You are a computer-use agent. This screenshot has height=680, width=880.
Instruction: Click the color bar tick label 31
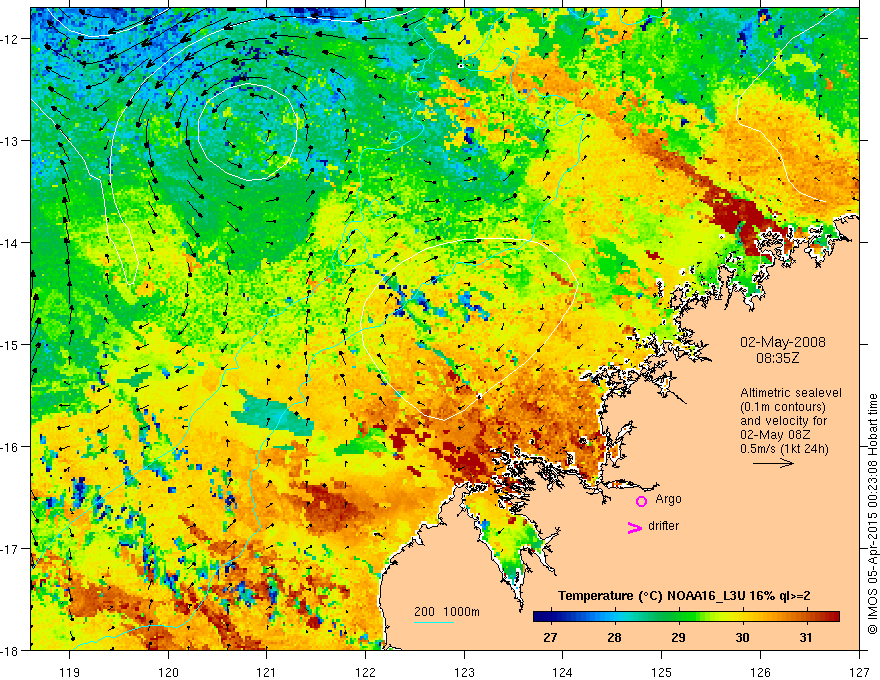tap(806, 637)
